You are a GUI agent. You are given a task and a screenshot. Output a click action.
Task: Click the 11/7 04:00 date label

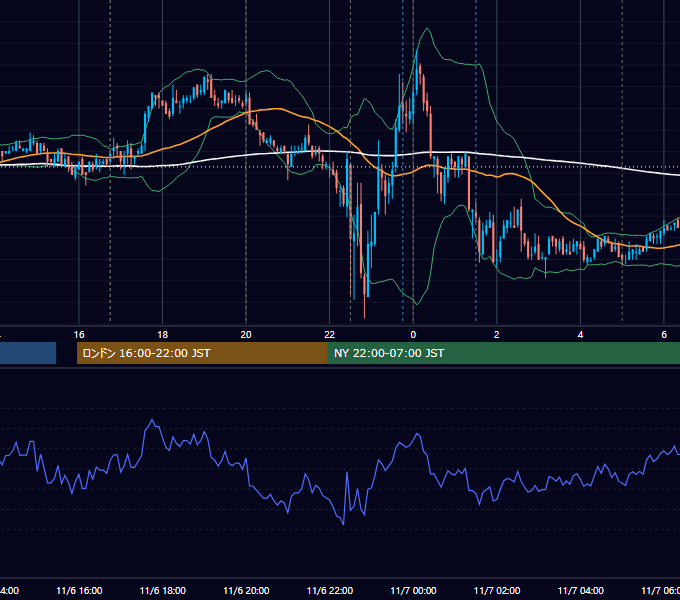coord(580,590)
